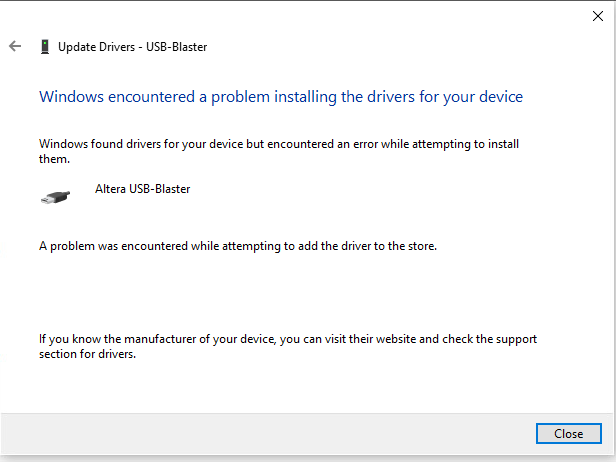Viewport: 616px width, 462px height.
Task: Click the "If you know the manufacturer" line
Action: click(288, 339)
